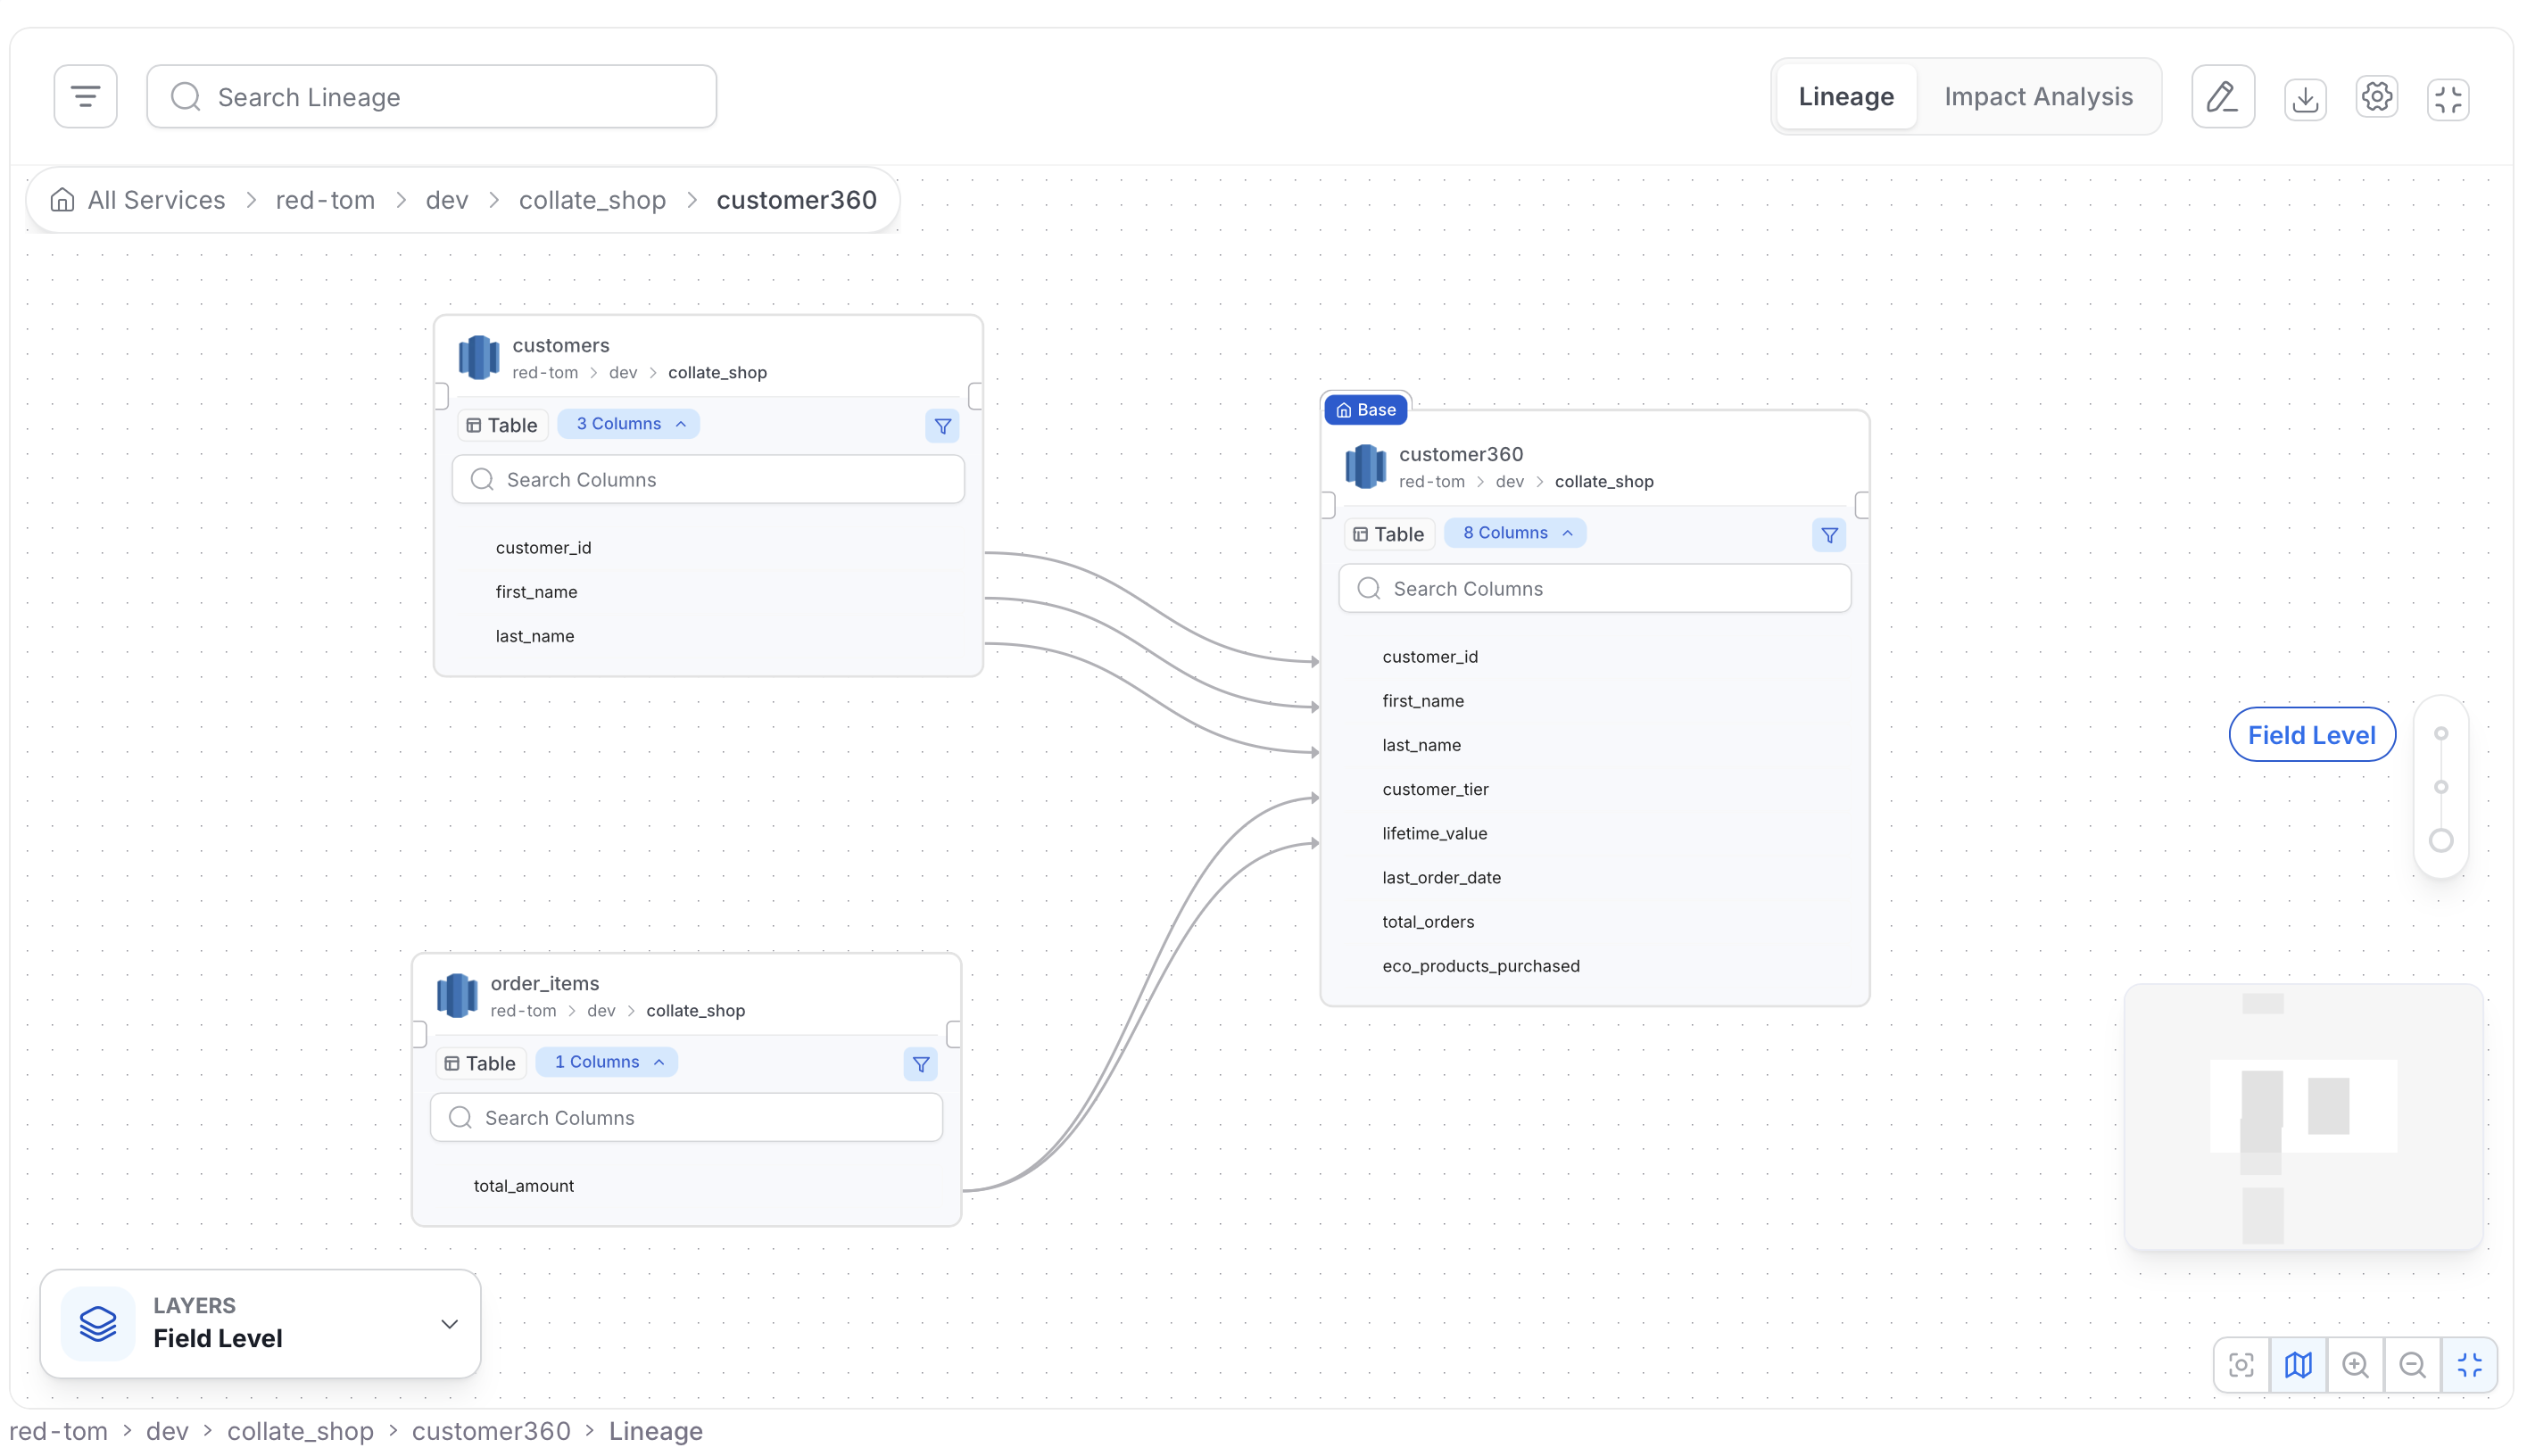The height and width of the screenshot is (1456, 2527).
Task: Select total_amount column in order_items
Action: tap(523, 1186)
